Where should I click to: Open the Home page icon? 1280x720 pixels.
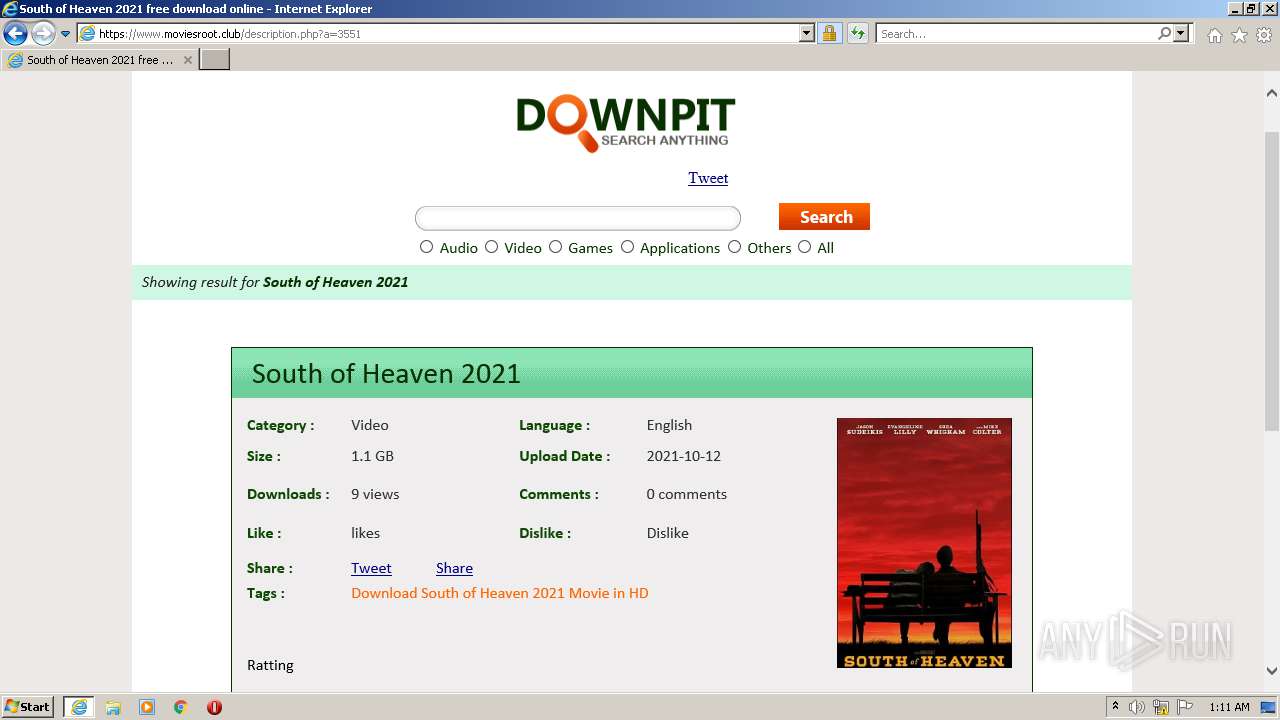pos(1214,35)
